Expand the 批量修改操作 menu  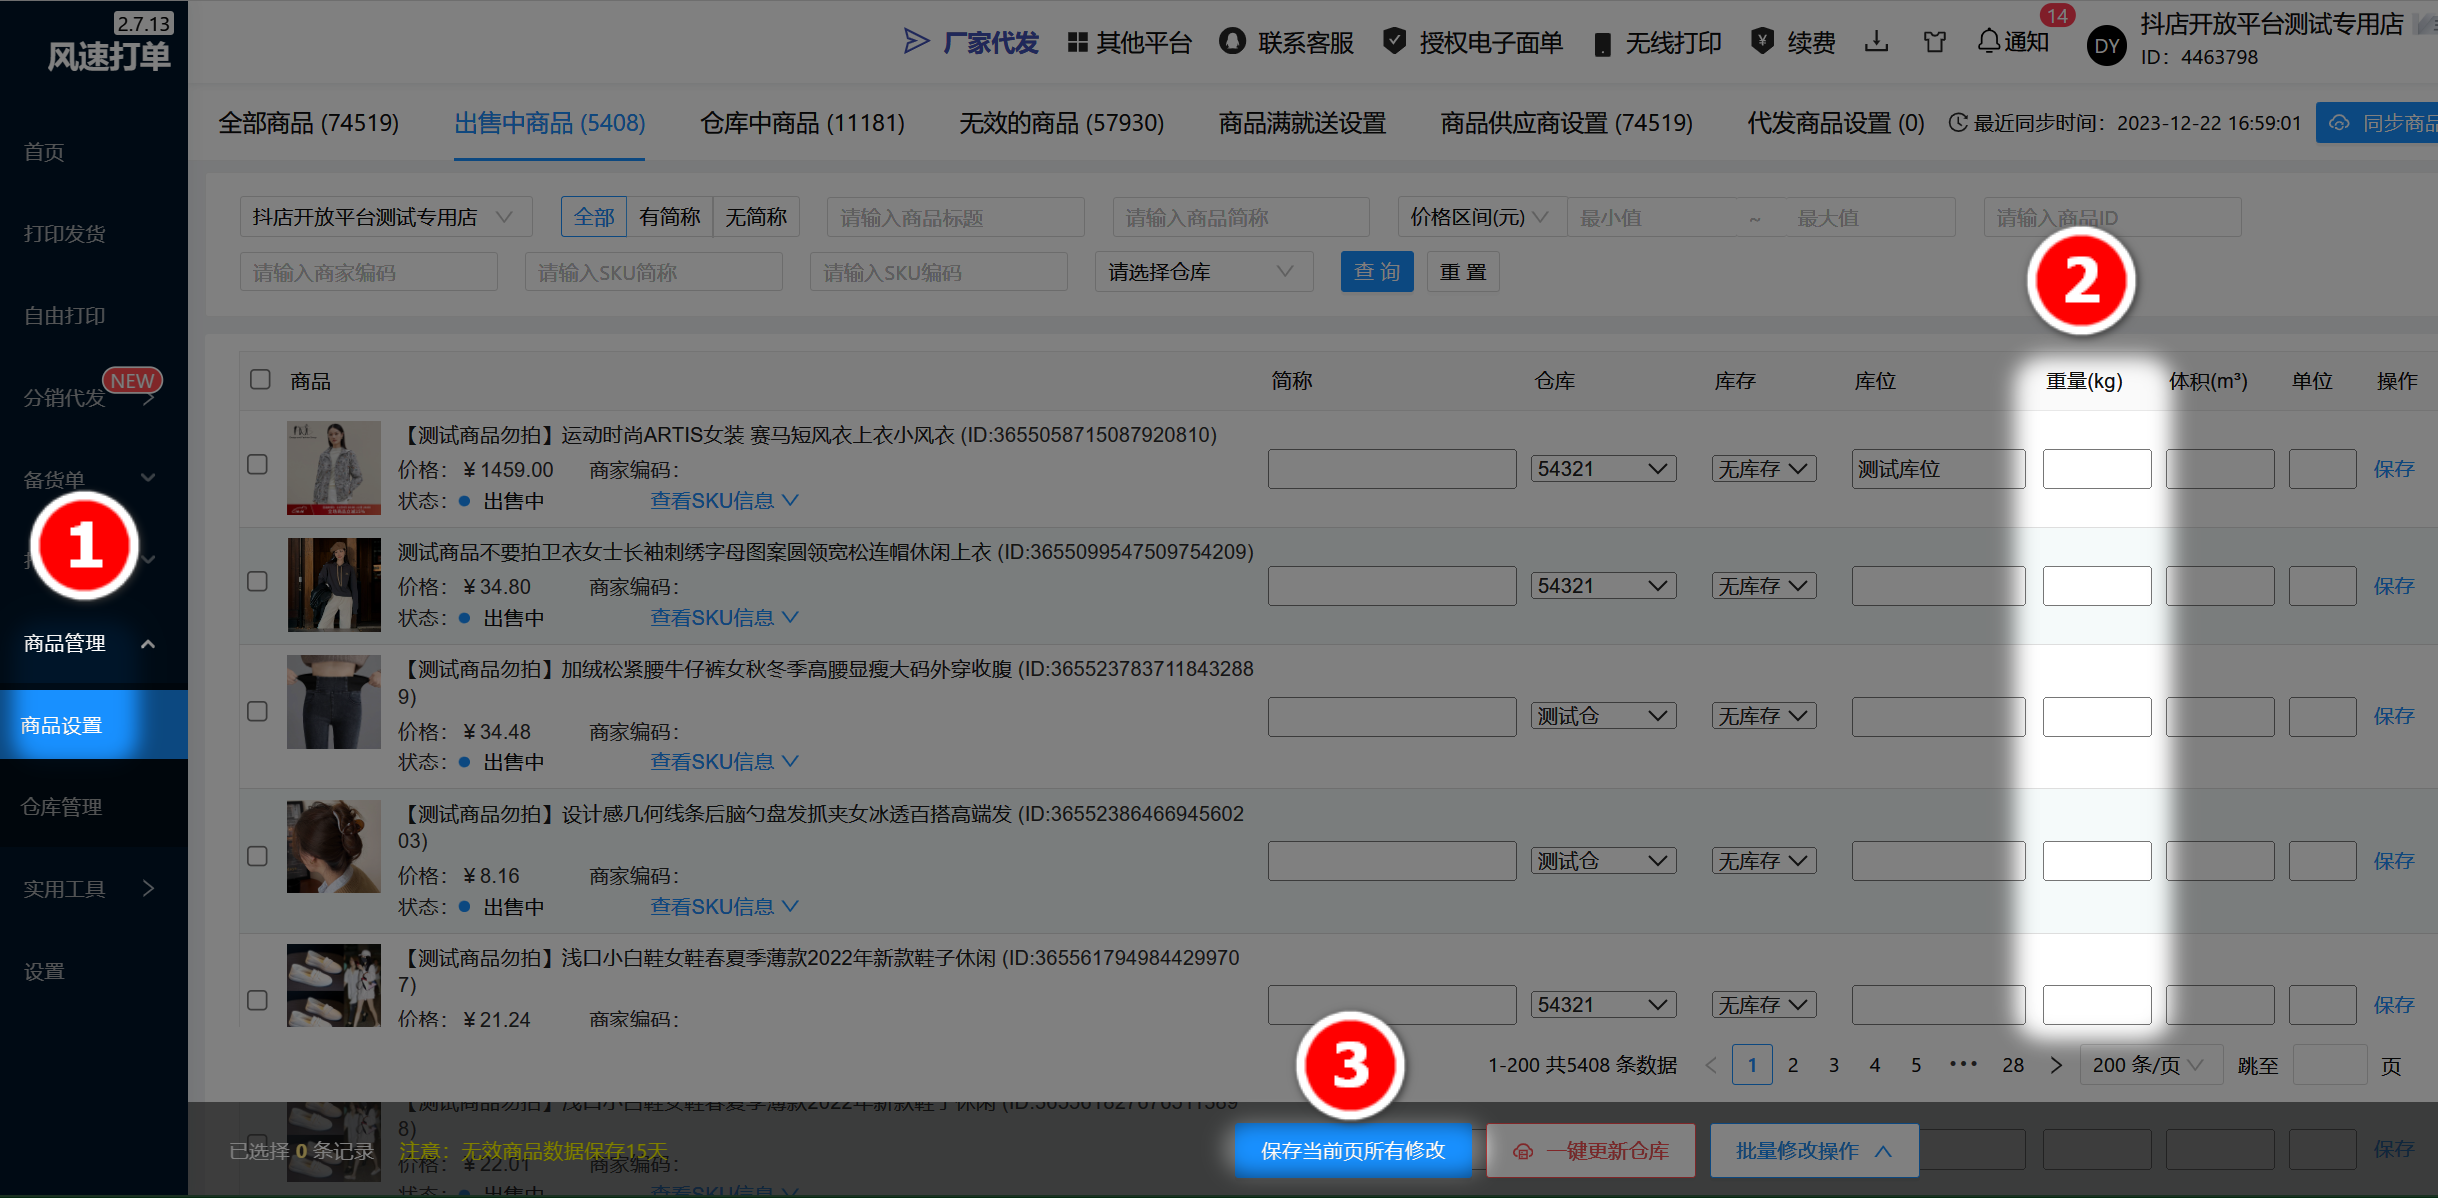(x=1814, y=1151)
